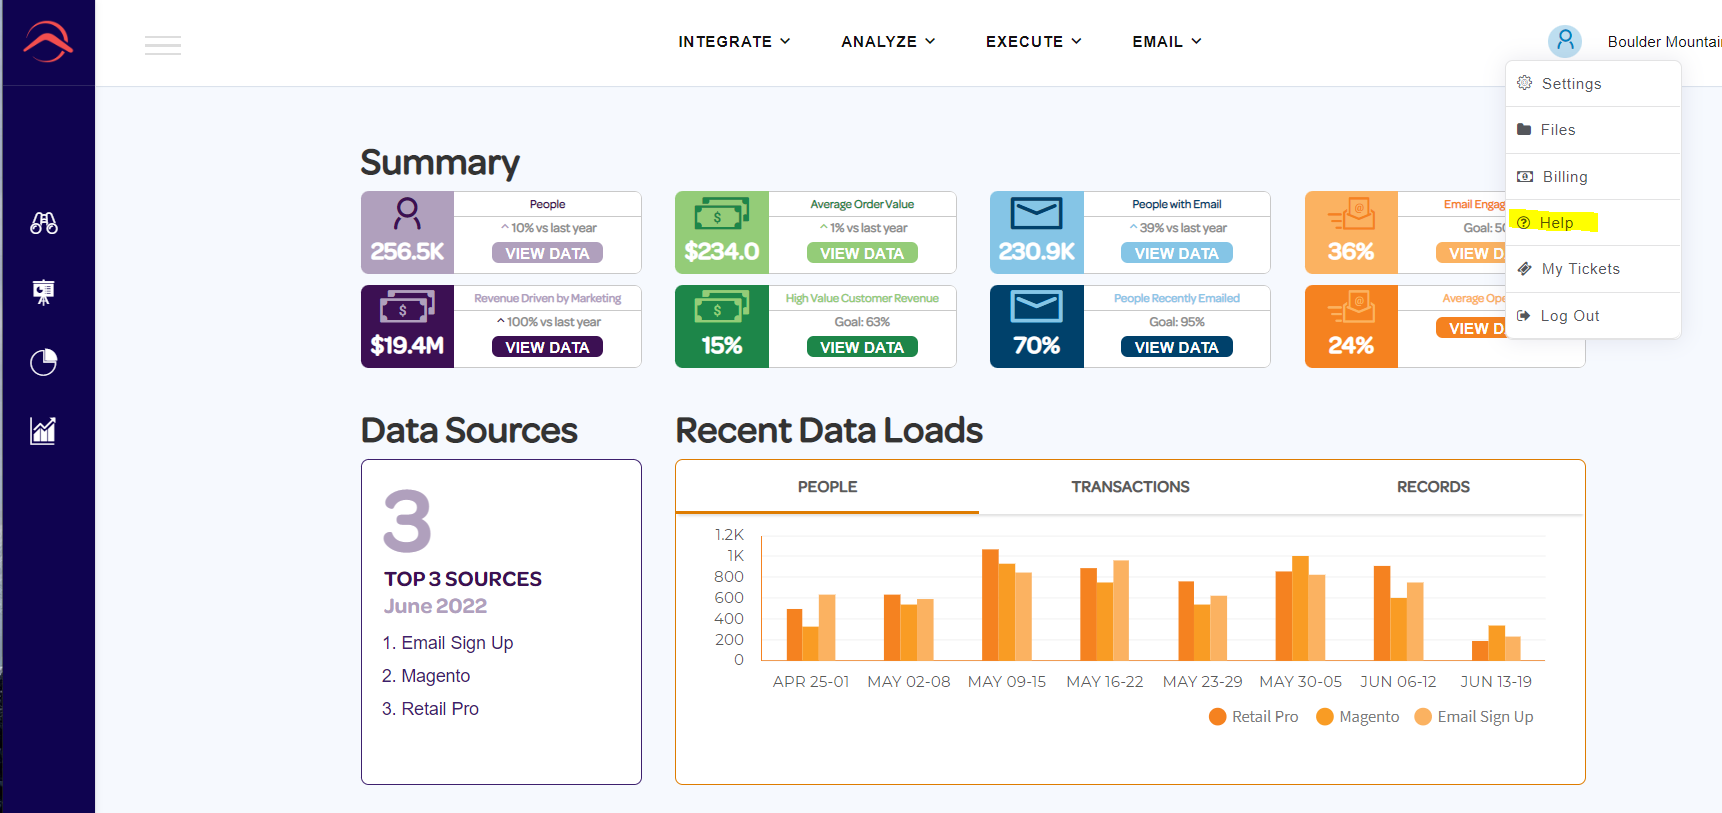This screenshot has height=813, width=1722.
Task: Click the presentation board sidebar icon
Action: [x=43, y=292]
